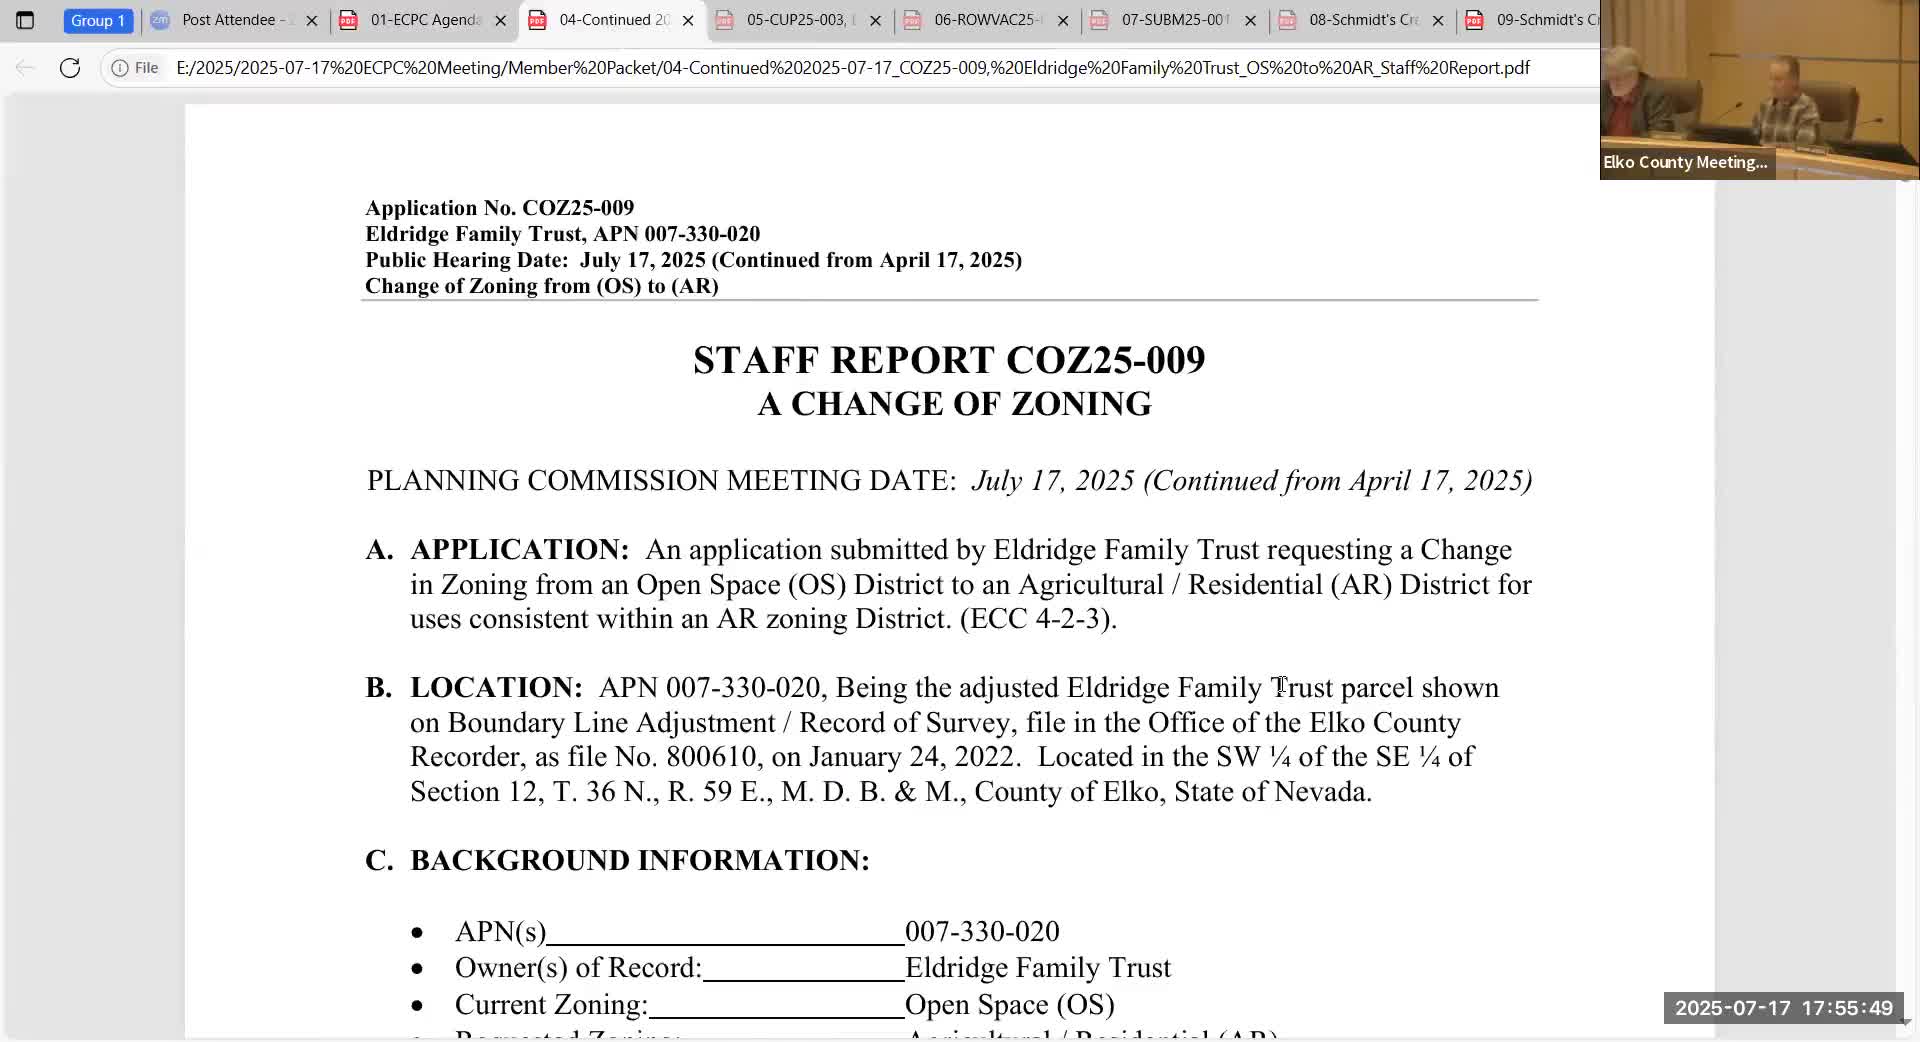Close the 06-ROWVAC25 tab
Viewport: 1920px width, 1042px height.
[x=1063, y=20]
